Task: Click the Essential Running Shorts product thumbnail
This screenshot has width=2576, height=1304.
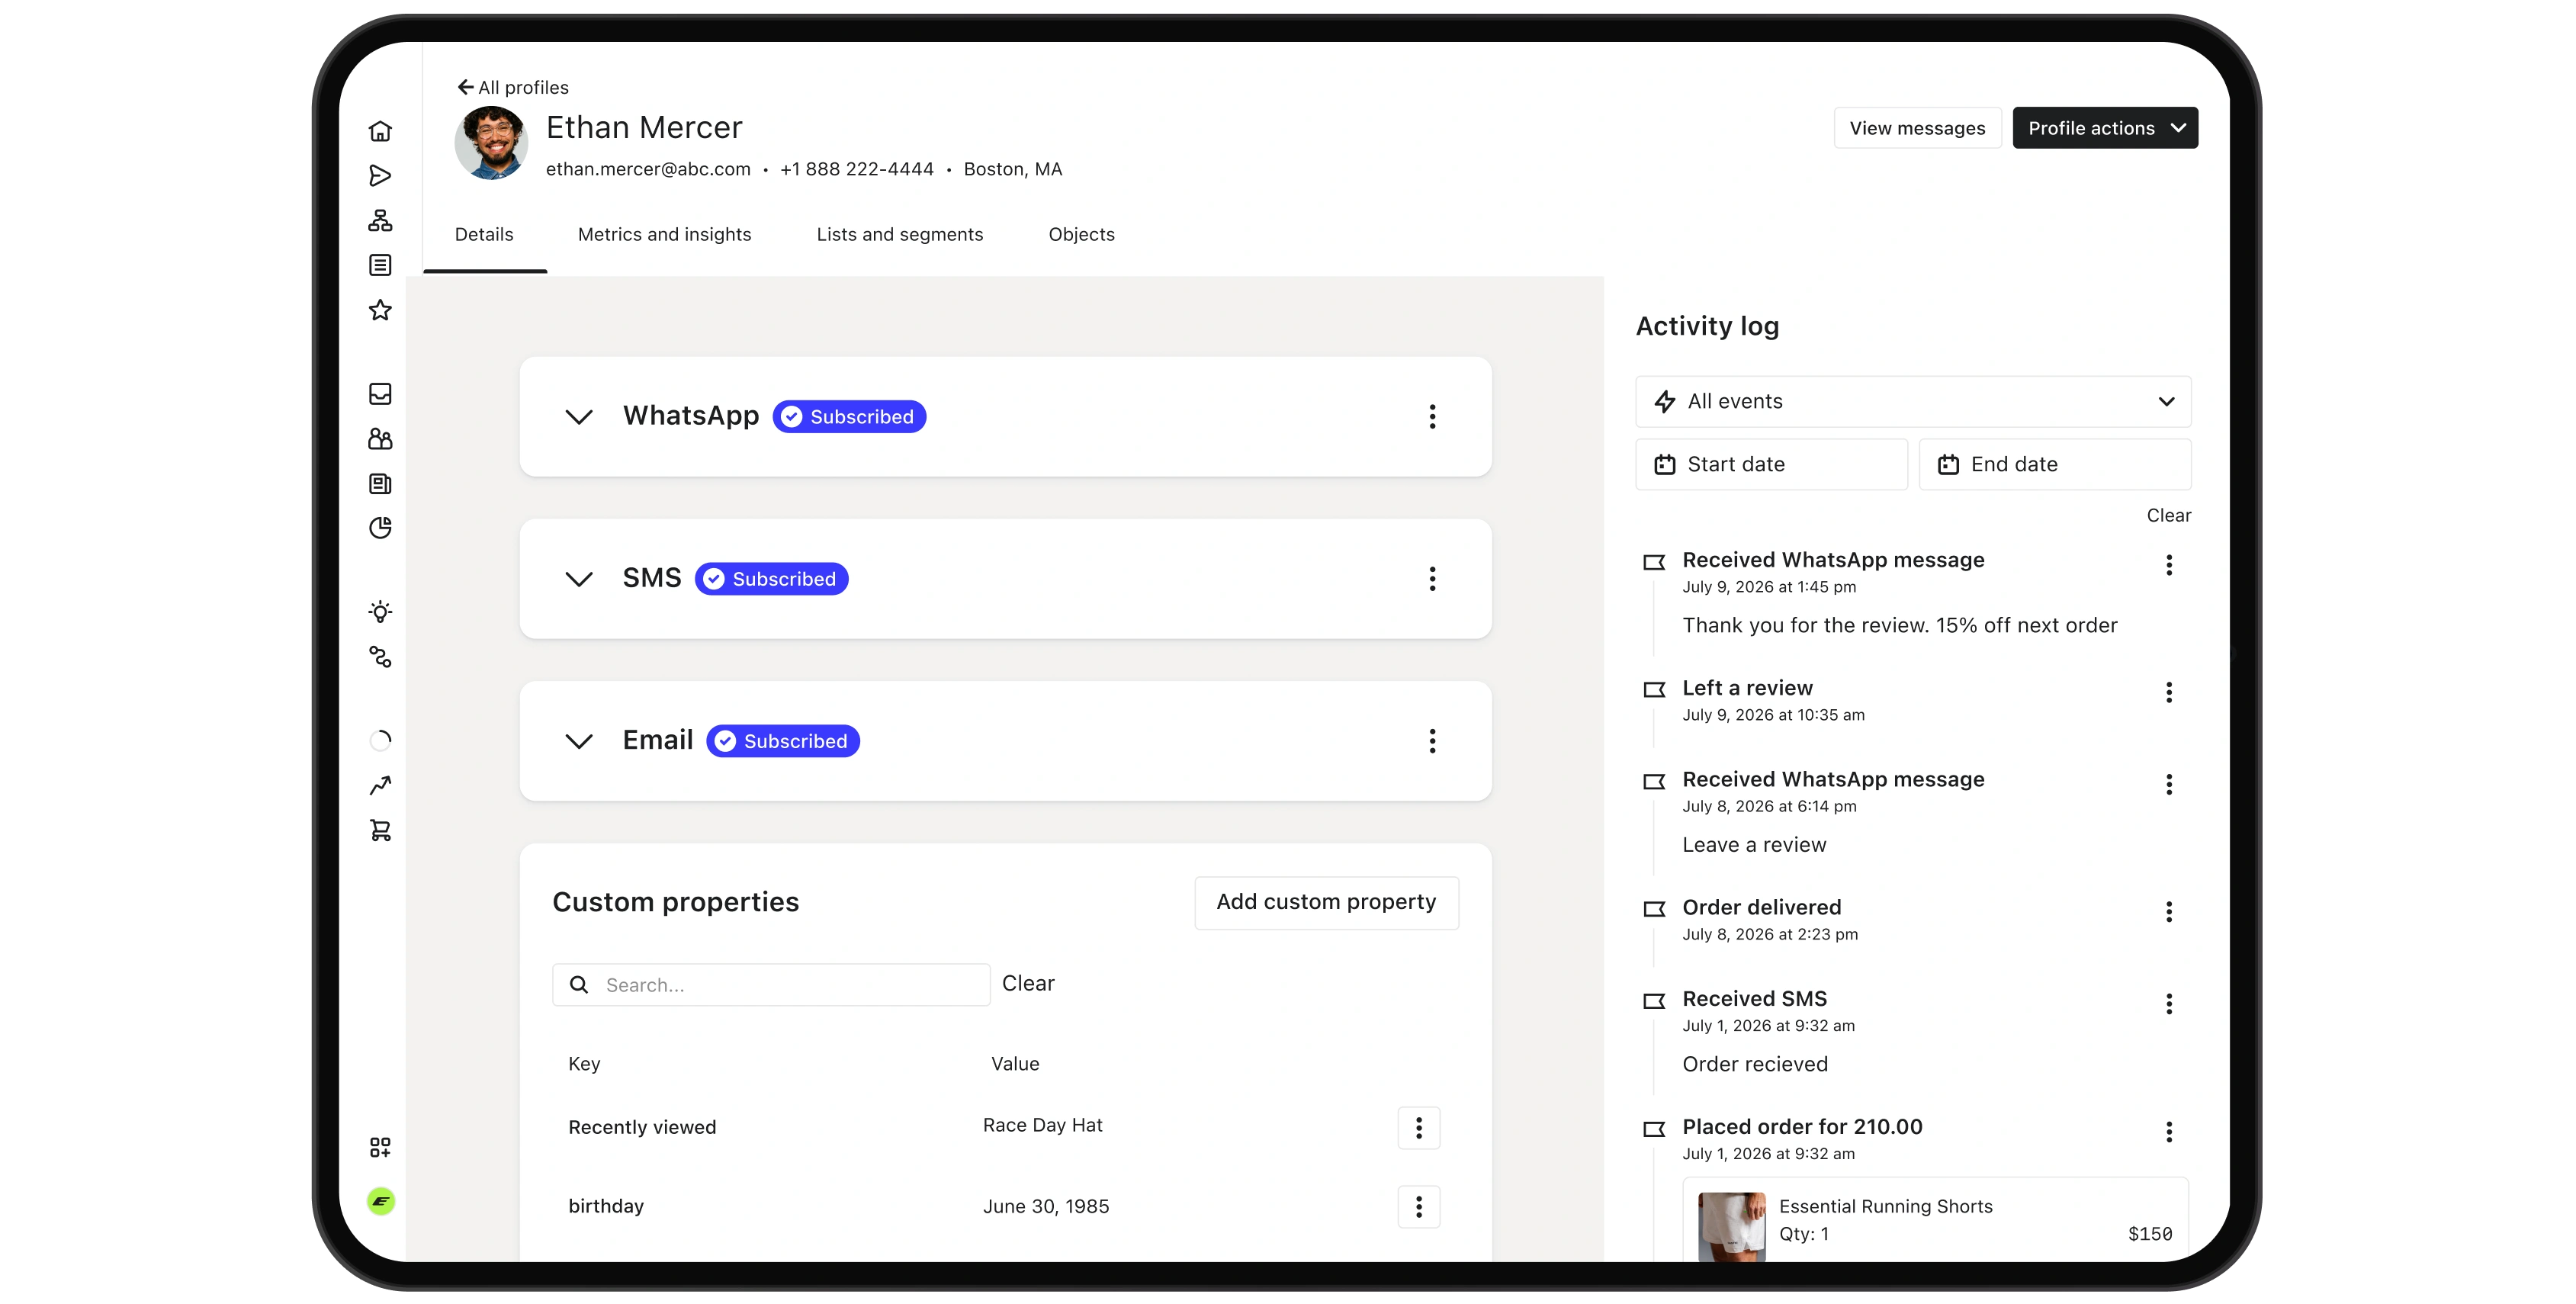Action: (1732, 1226)
